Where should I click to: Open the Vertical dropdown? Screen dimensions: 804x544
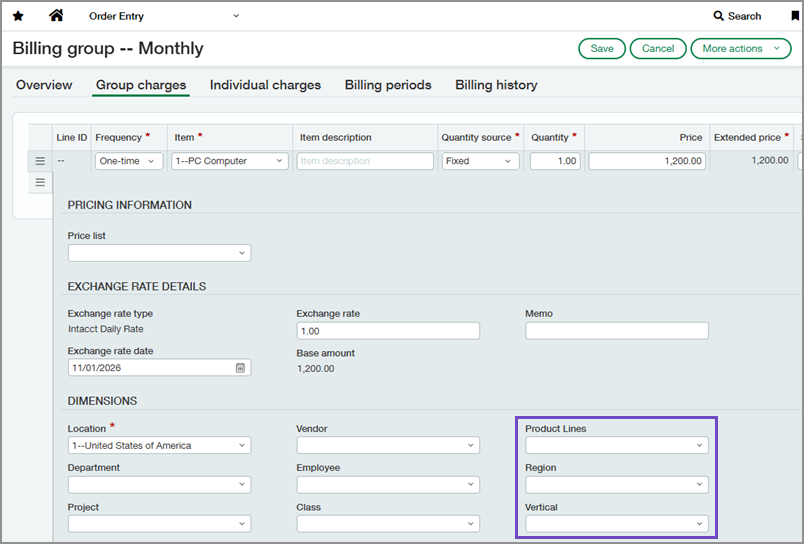click(x=617, y=524)
